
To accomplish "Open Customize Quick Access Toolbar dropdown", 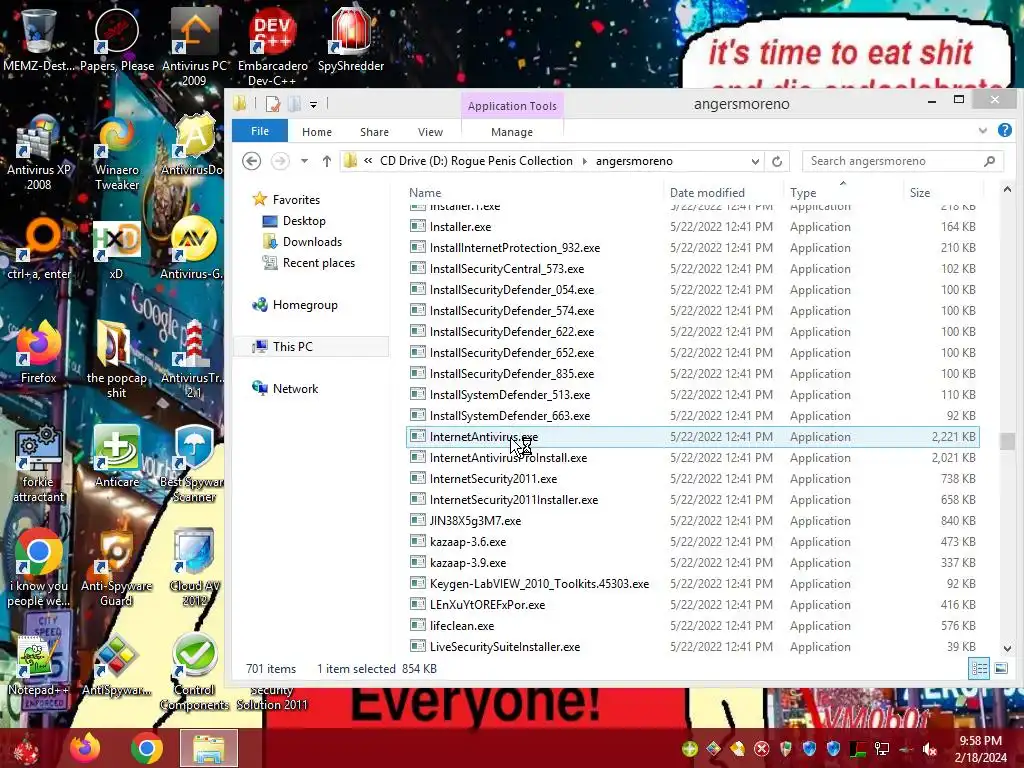I will (313, 104).
